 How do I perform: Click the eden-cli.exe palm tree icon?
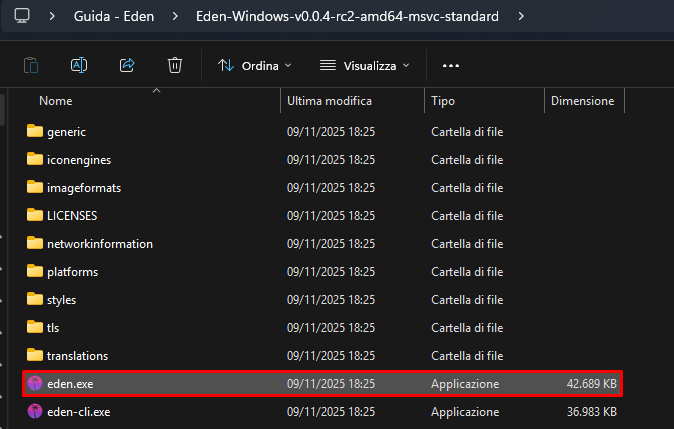point(35,411)
